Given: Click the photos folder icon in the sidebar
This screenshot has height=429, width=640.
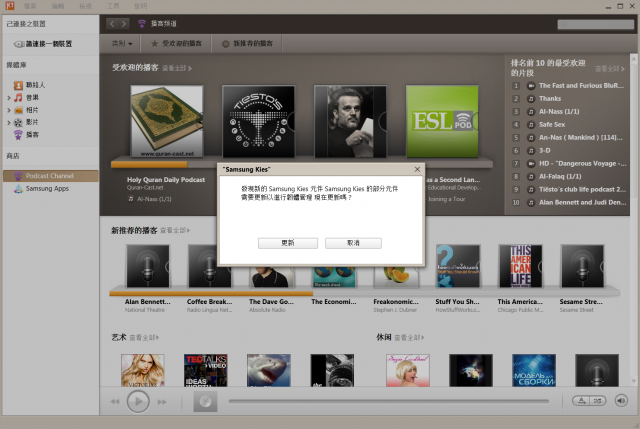Looking at the screenshot, I should pos(18,110).
